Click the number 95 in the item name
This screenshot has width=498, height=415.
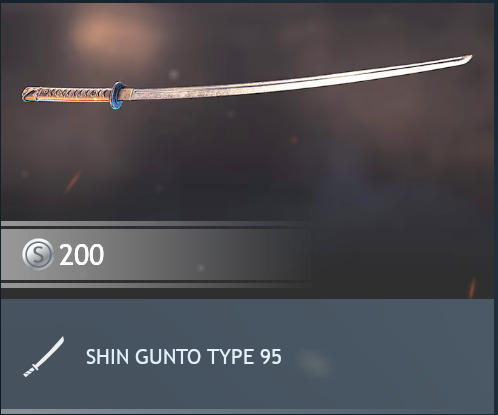271,357
